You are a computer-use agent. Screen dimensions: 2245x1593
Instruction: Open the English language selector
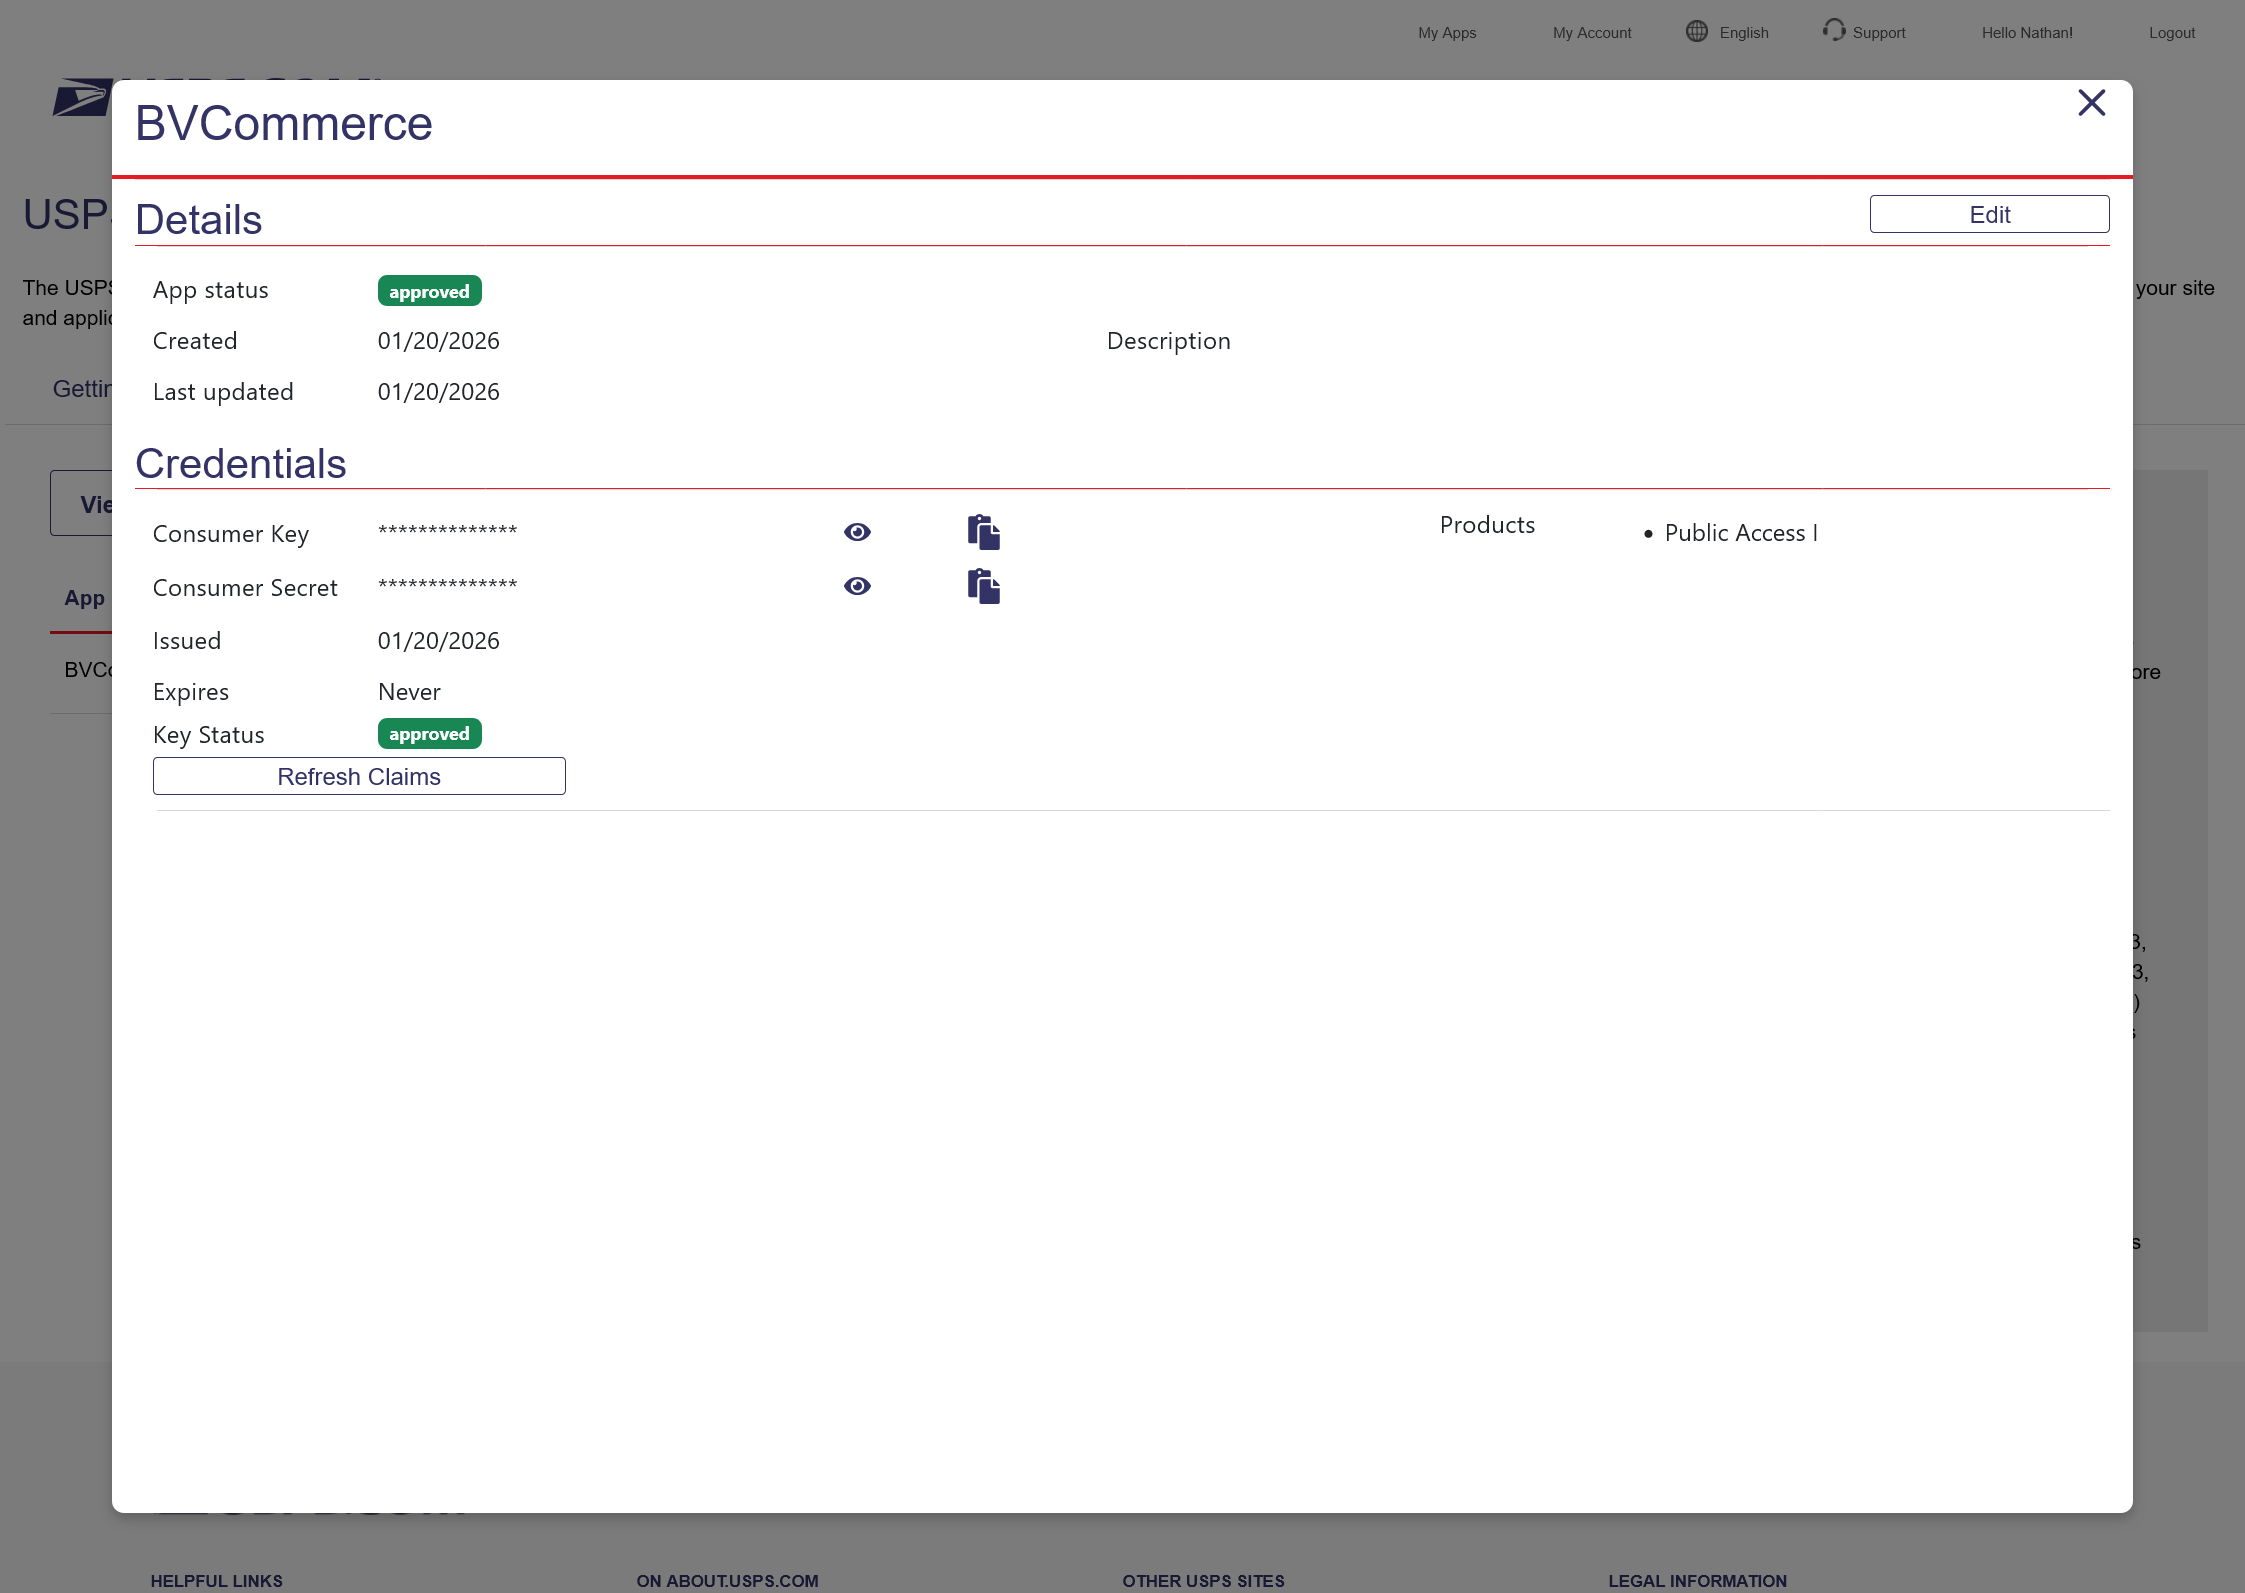pos(1744,33)
